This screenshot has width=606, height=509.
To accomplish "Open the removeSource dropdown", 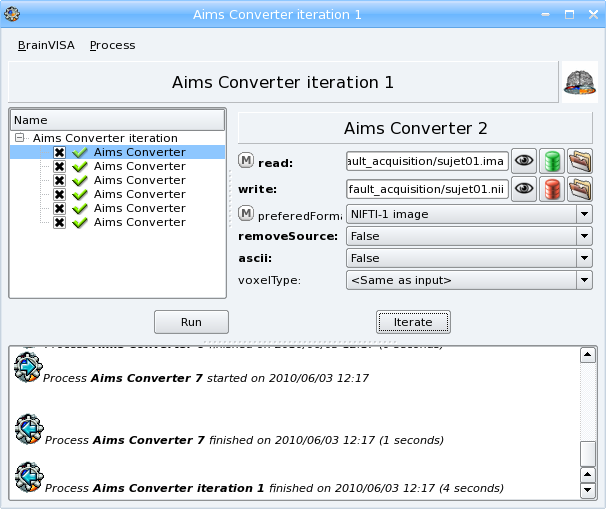I will (x=469, y=236).
